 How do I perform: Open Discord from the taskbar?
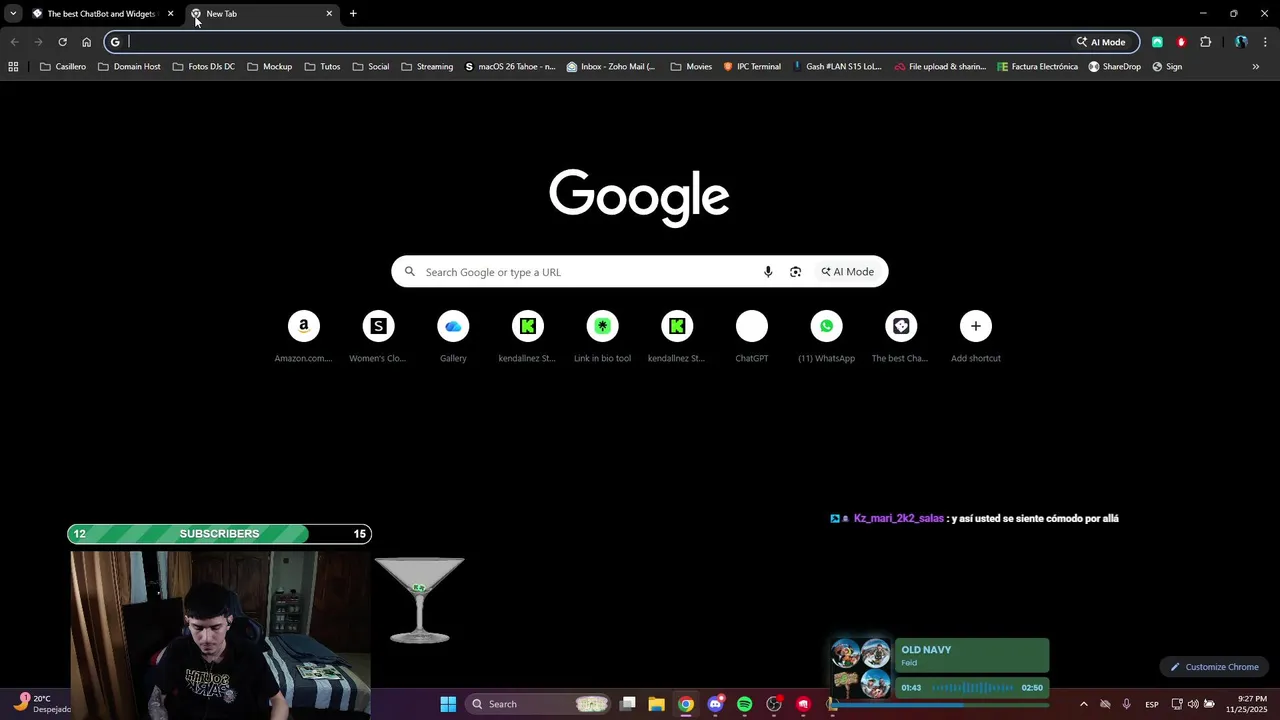715,704
